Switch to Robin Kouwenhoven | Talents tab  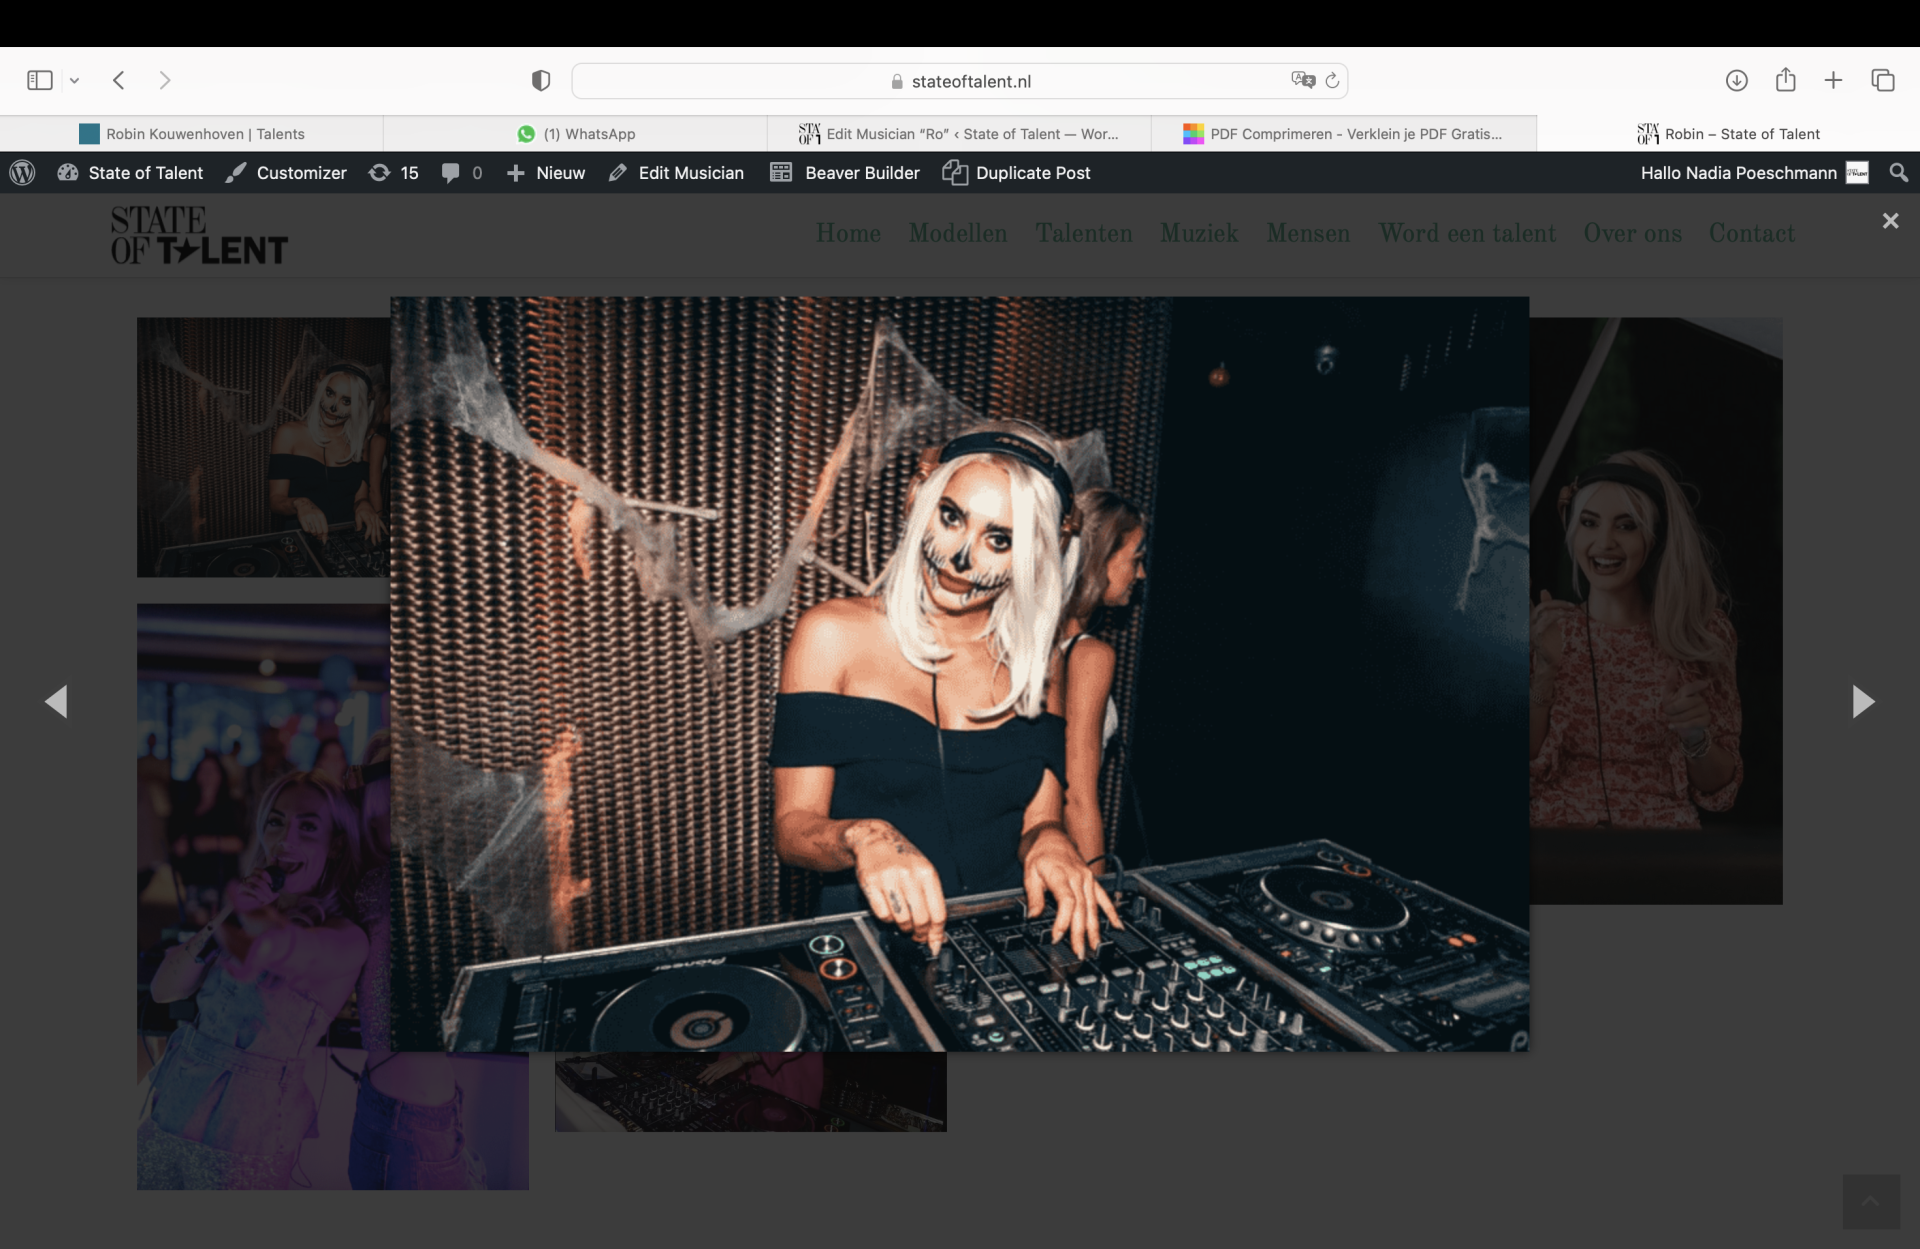[192, 134]
